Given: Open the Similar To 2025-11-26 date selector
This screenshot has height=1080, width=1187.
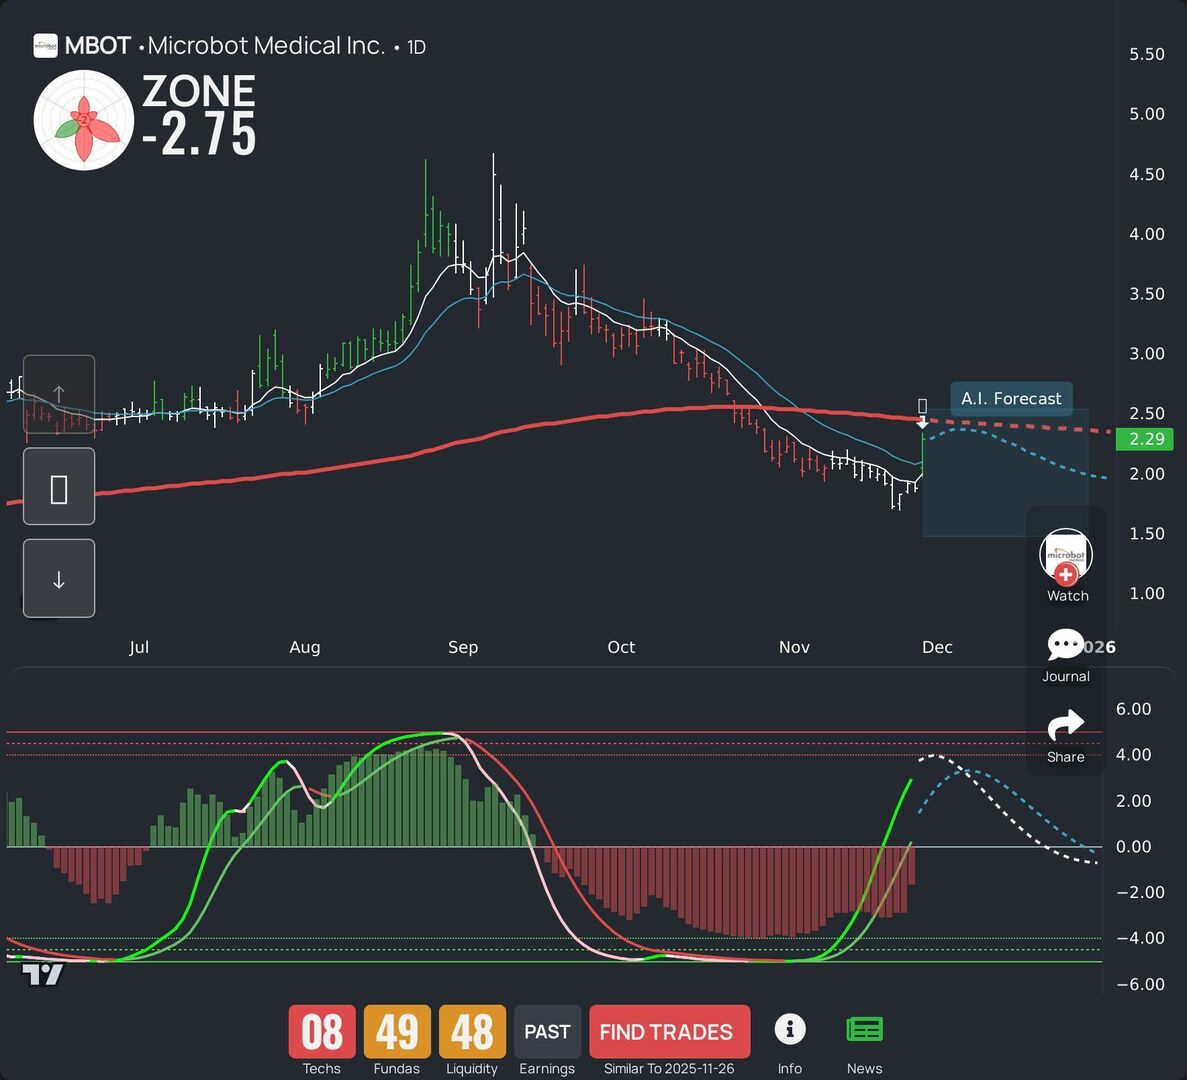Looking at the screenshot, I should tap(669, 1067).
